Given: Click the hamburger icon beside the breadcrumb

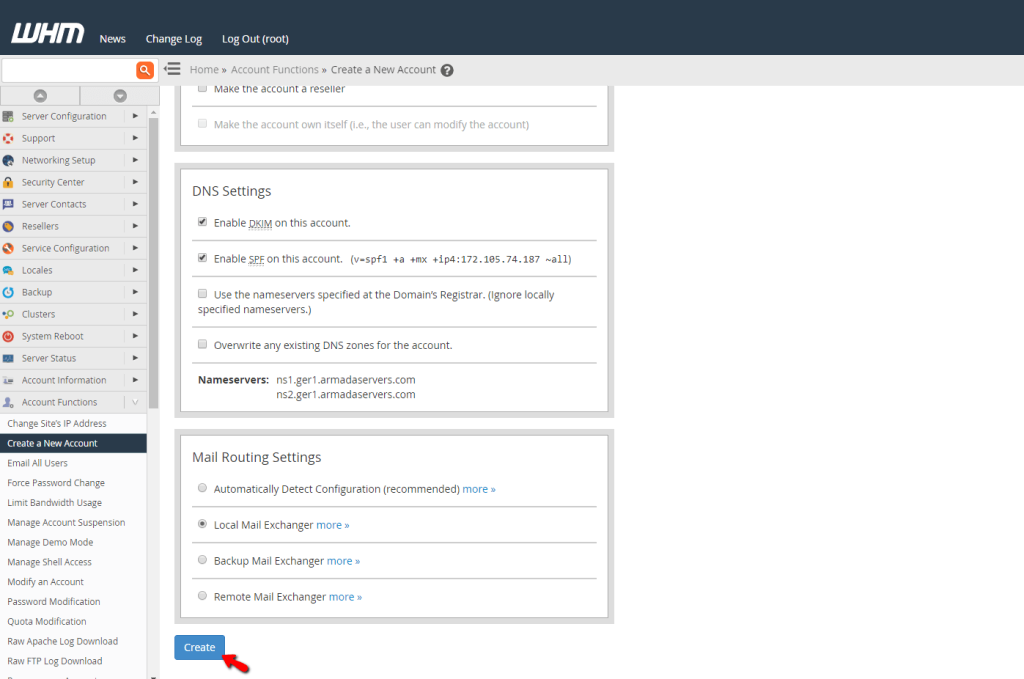Looking at the screenshot, I should (173, 70).
